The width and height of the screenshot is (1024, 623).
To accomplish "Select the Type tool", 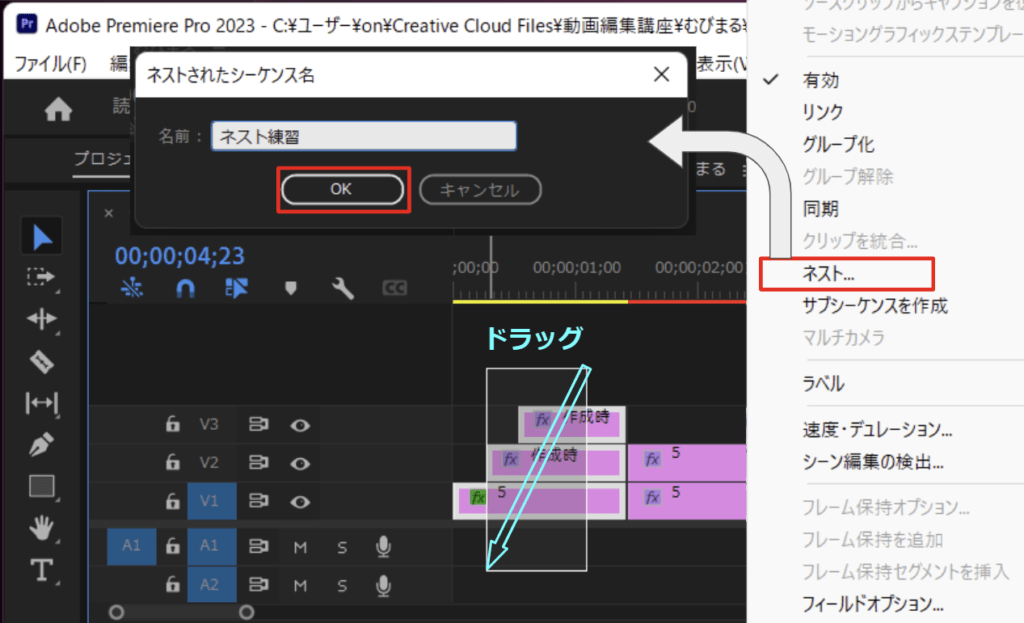I will [x=42, y=570].
